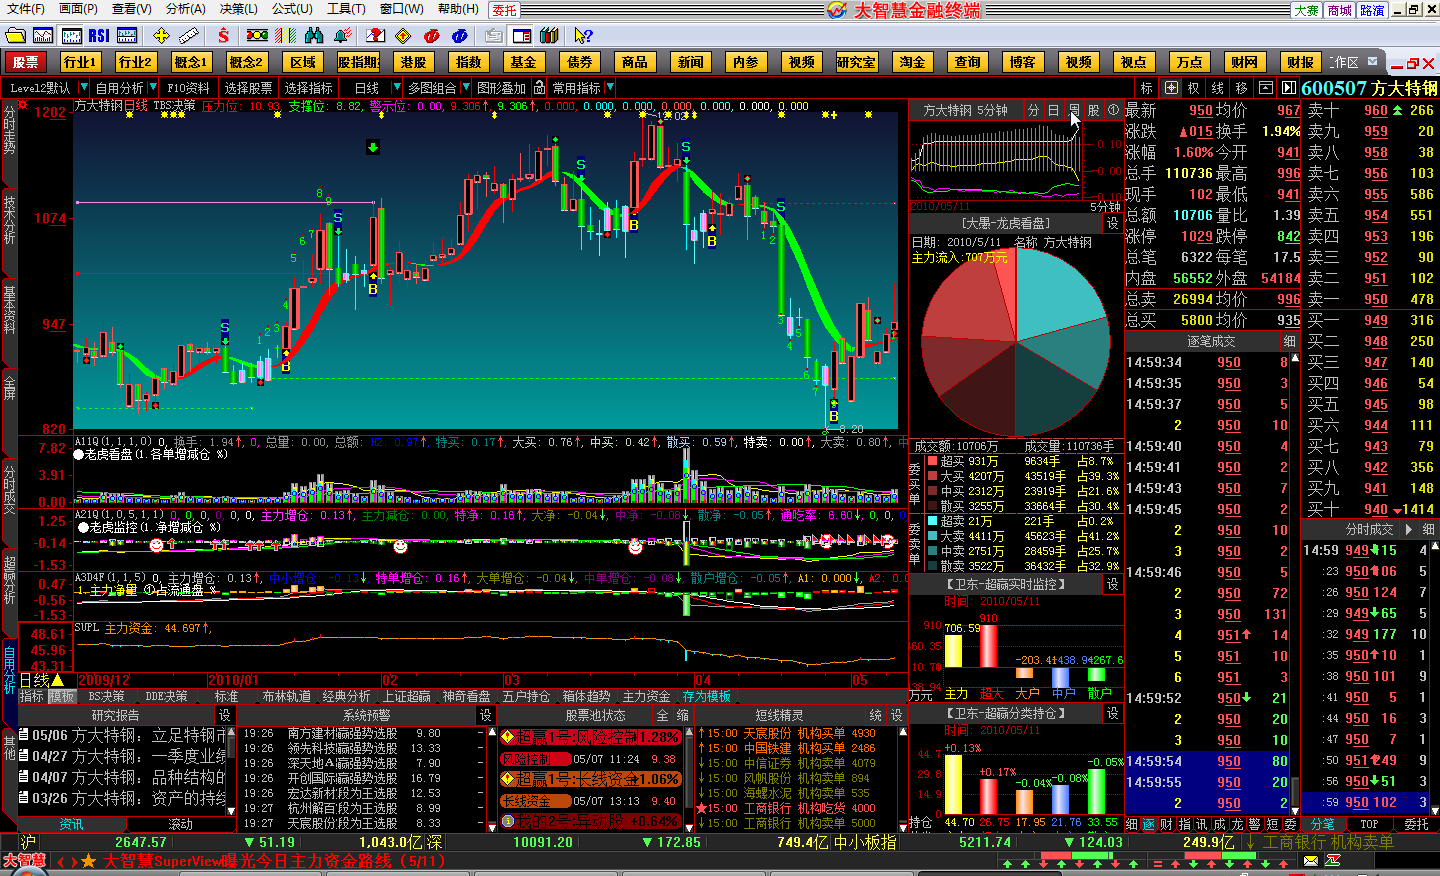Switch mini chart to 分 period
This screenshot has height=876, width=1440.
tap(1034, 110)
